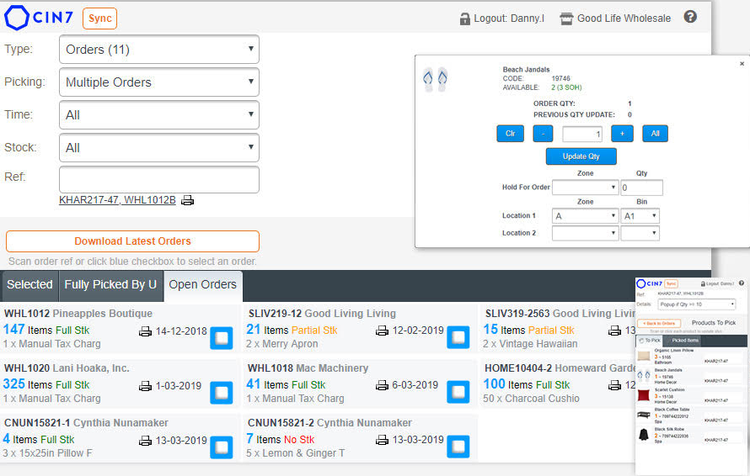This screenshot has width=750, height=476.
Task: Click into the Ref input field
Action: [x=159, y=179]
